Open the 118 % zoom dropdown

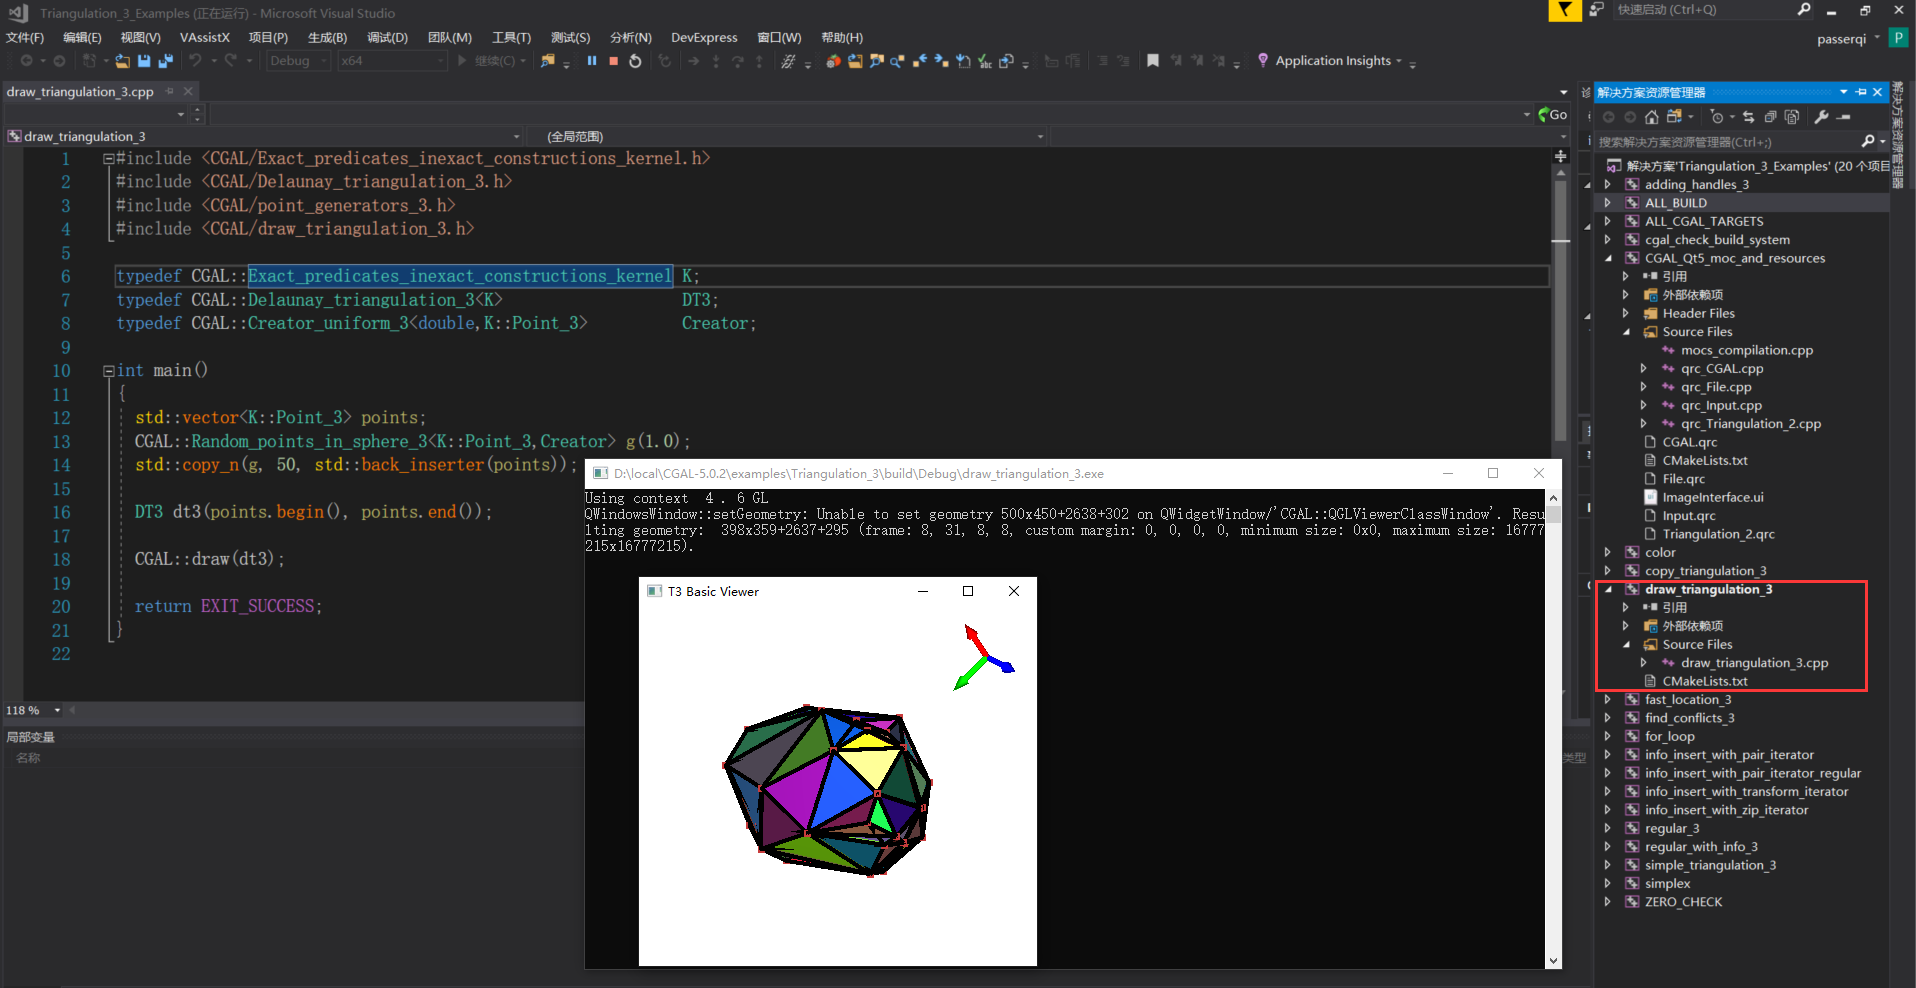click(x=57, y=710)
